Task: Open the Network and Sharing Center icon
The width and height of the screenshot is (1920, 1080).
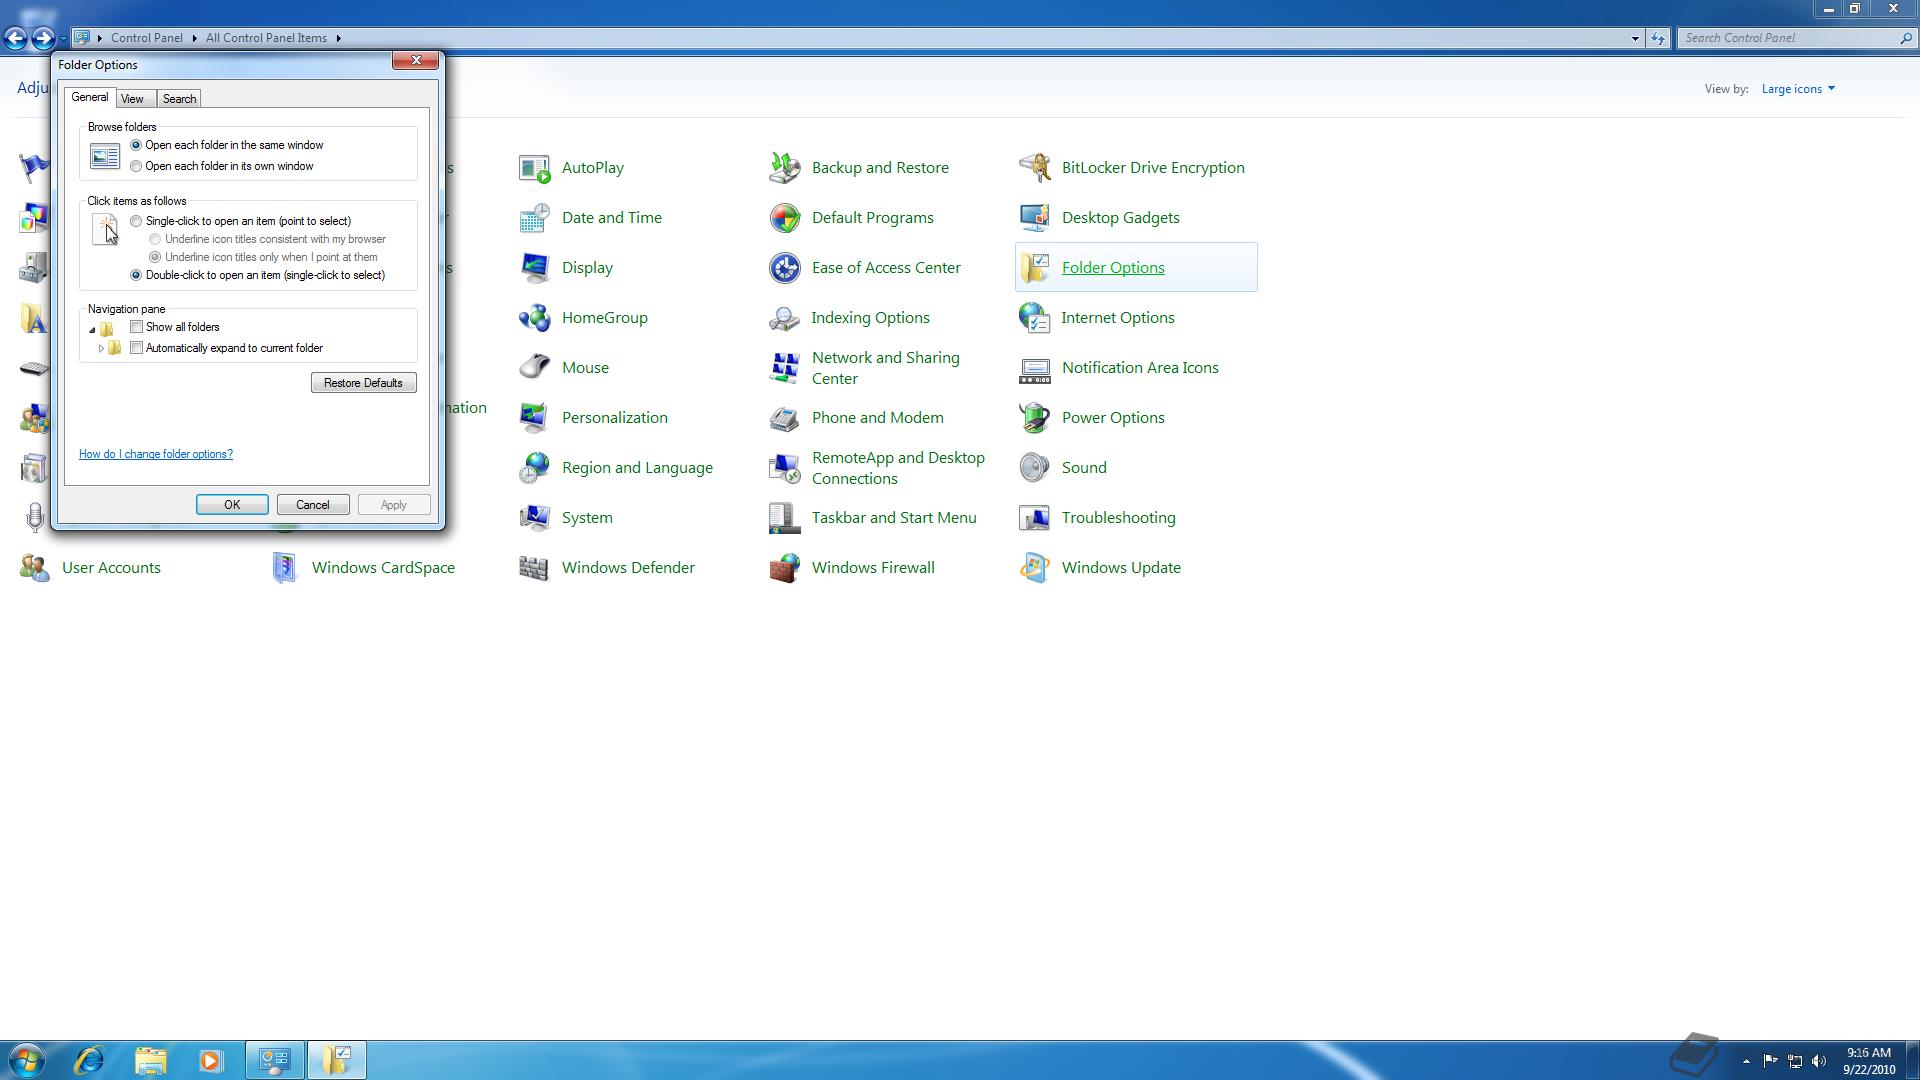Action: point(785,368)
